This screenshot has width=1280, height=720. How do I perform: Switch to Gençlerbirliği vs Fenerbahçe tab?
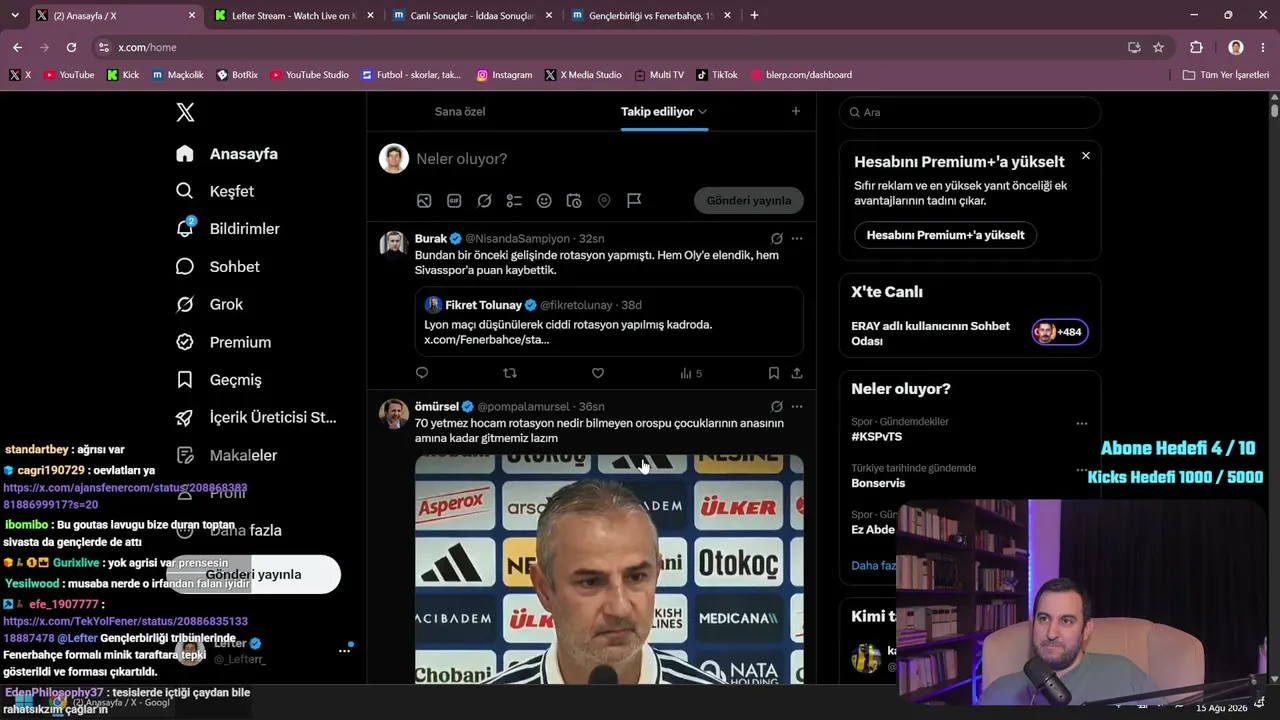[x=650, y=15]
